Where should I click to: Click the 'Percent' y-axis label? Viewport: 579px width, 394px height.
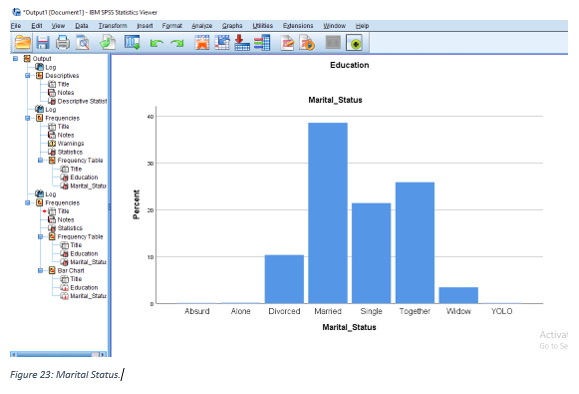(136, 205)
